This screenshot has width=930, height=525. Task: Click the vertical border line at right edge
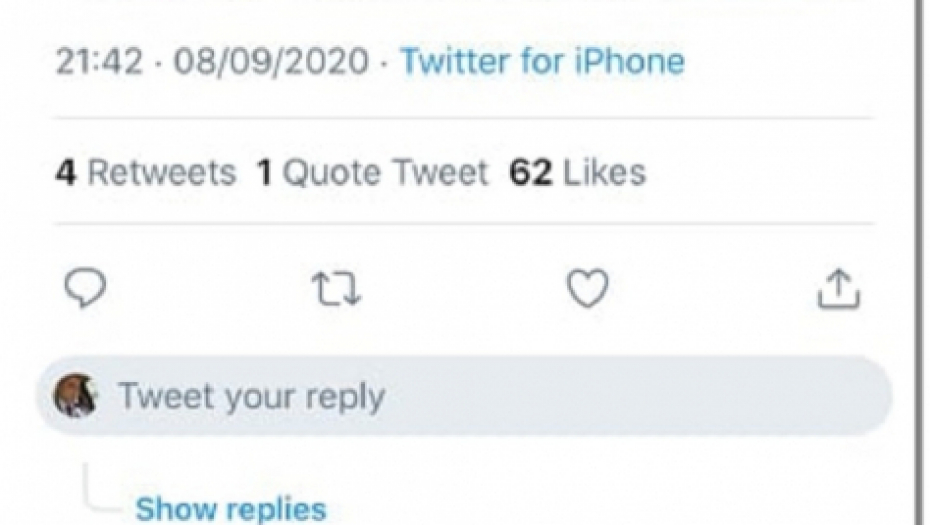pos(919,260)
